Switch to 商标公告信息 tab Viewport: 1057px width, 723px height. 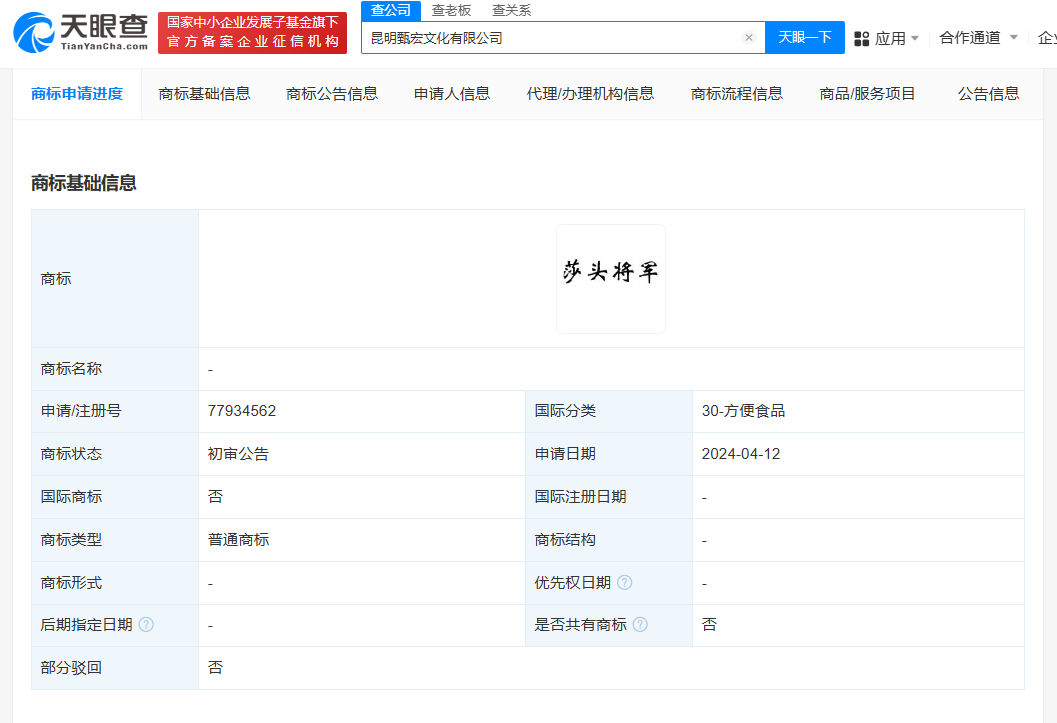pos(331,93)
